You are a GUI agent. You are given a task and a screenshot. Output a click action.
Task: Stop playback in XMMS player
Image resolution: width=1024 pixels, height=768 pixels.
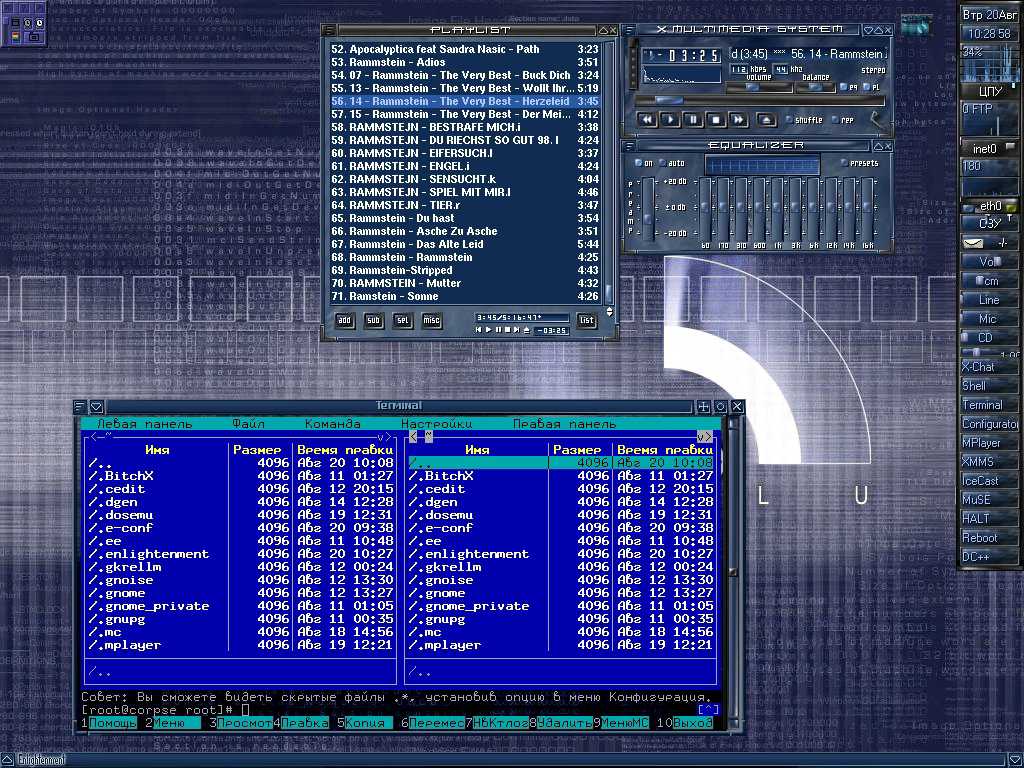click(716, 120)
